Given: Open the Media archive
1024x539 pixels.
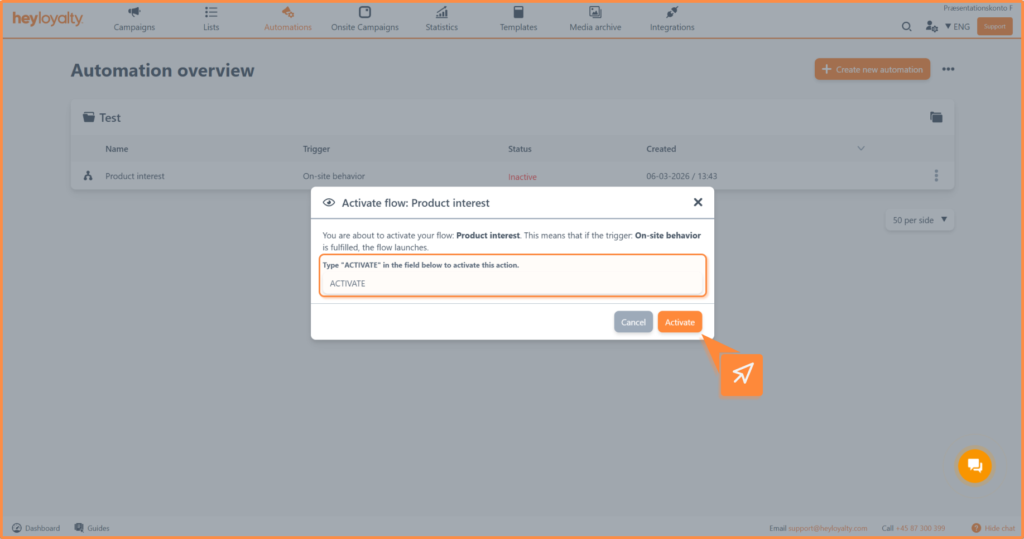Looking at the screenshot, I should tap(595, 19).
